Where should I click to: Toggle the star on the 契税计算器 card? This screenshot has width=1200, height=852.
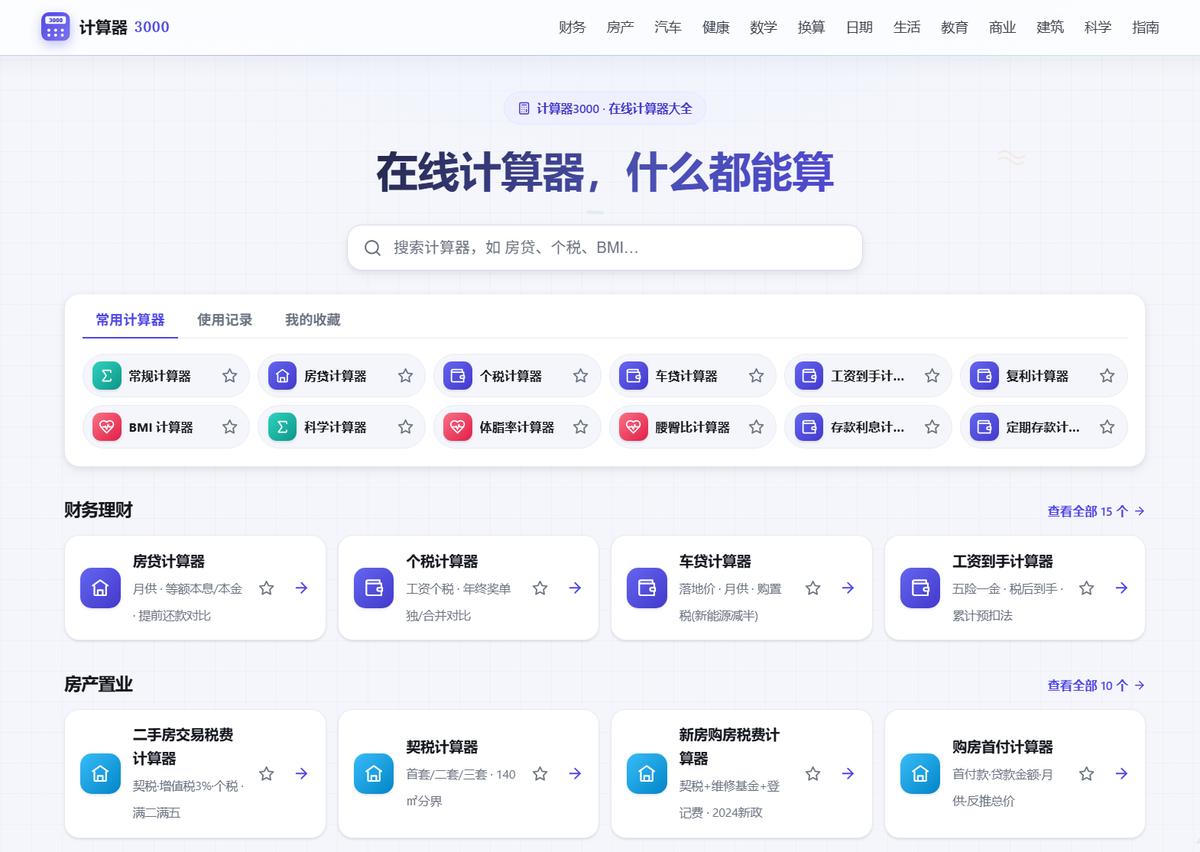540,774
